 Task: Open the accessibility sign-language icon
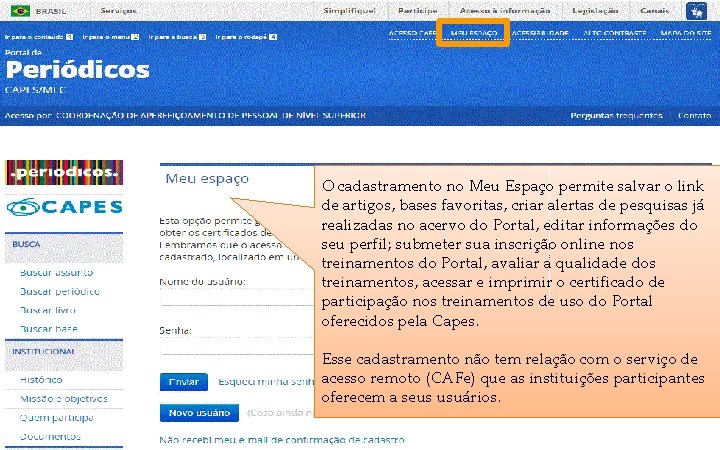pyautogui.click(x=696, y=11)
